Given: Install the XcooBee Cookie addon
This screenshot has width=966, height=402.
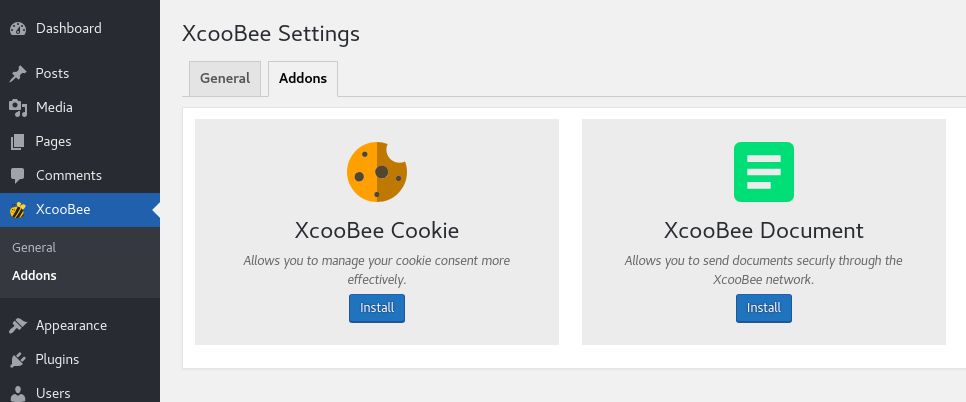Looking at the screenshot, I should (377, 308).
